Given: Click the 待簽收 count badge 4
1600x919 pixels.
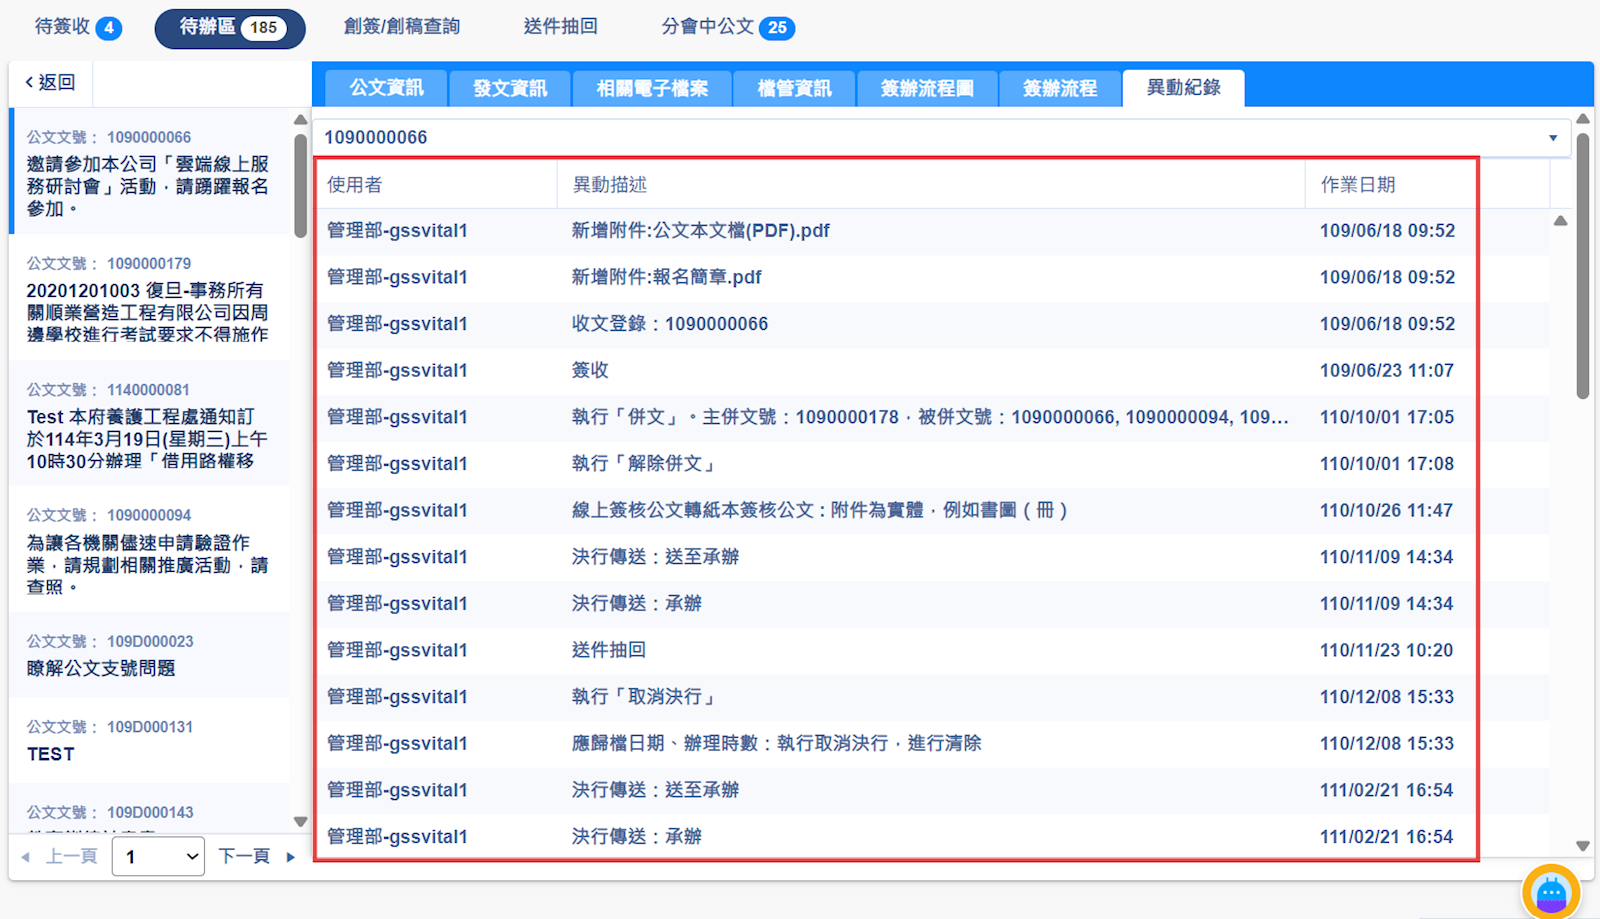Looking at the screenshot, I should (x=109, y=28).
